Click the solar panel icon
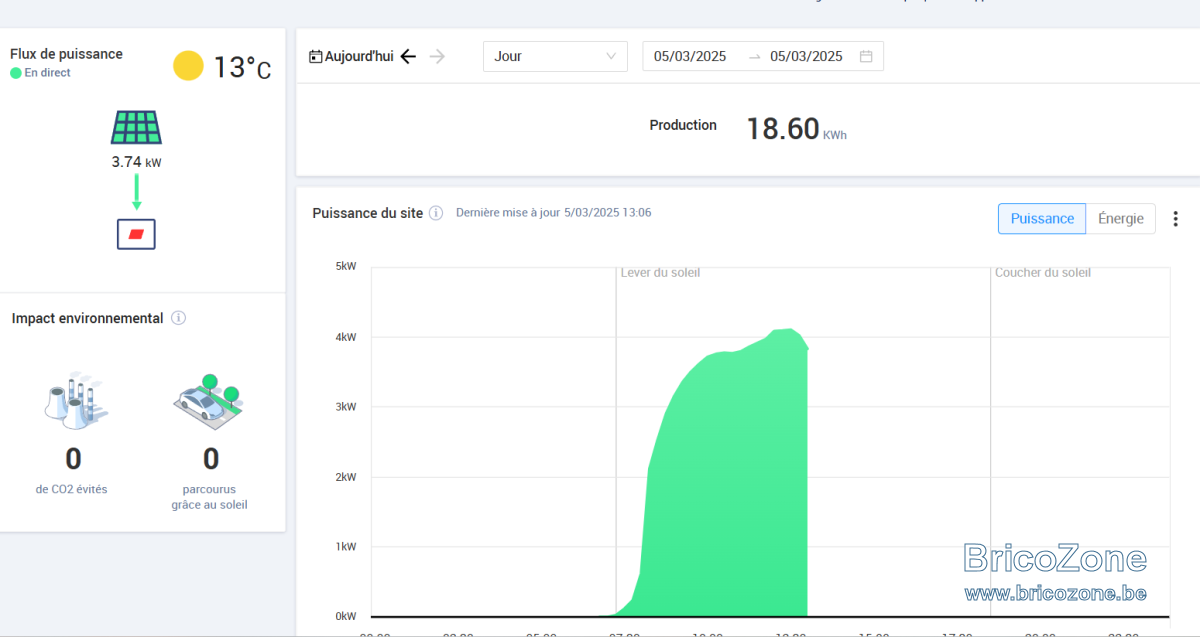Image resolution: width=1200 pixels, height=637 pixels. pos(136,128)
